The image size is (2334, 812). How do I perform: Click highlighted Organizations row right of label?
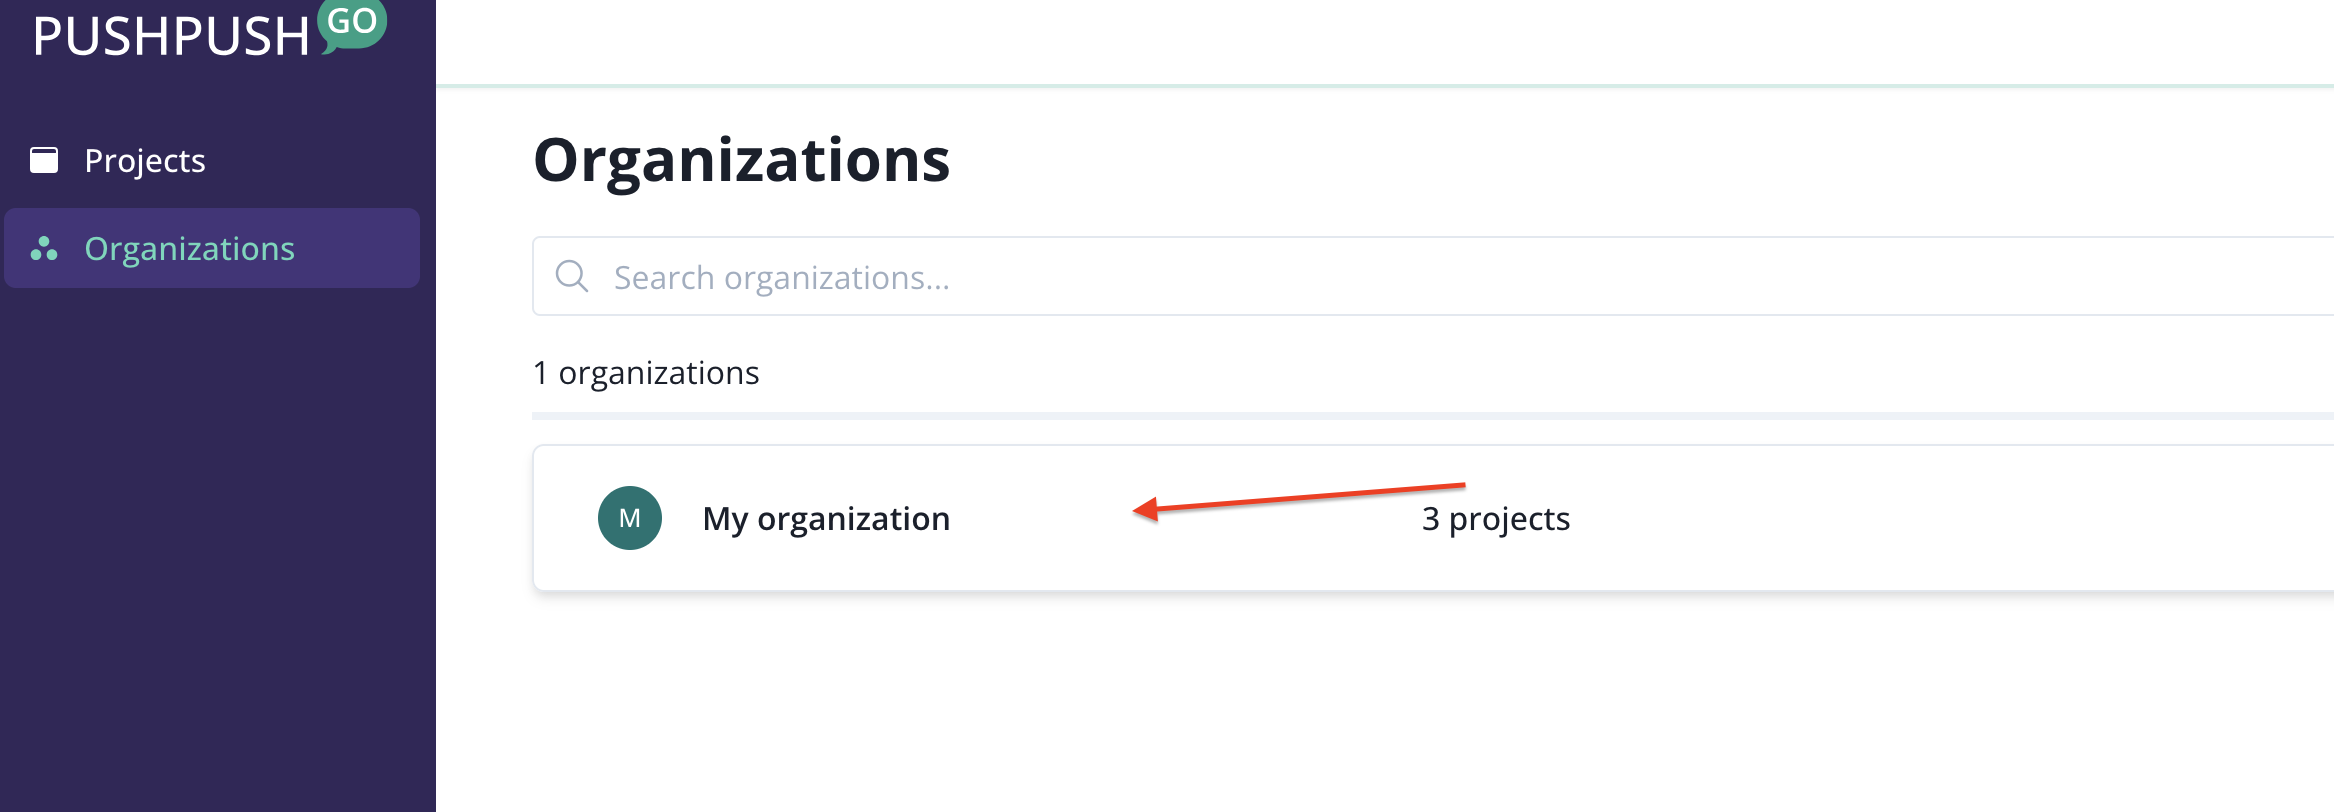(x=360, y=249)
